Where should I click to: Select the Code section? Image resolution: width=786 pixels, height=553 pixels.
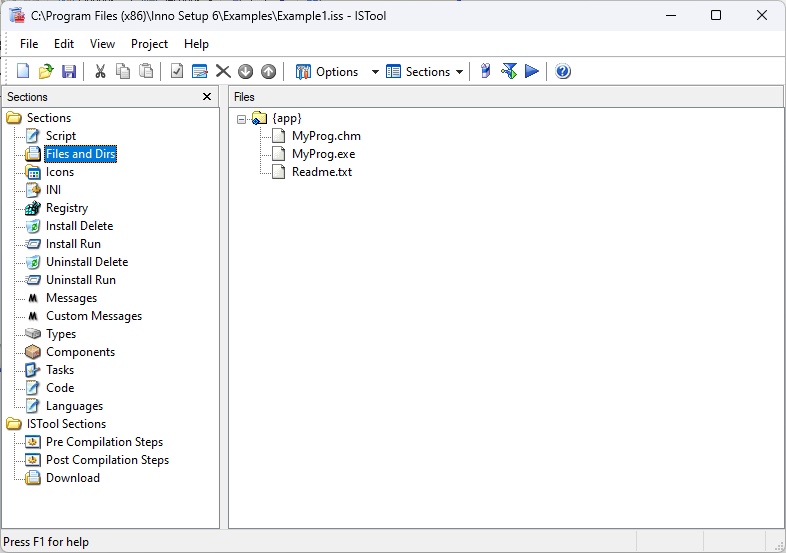click(x=60, y=388)
